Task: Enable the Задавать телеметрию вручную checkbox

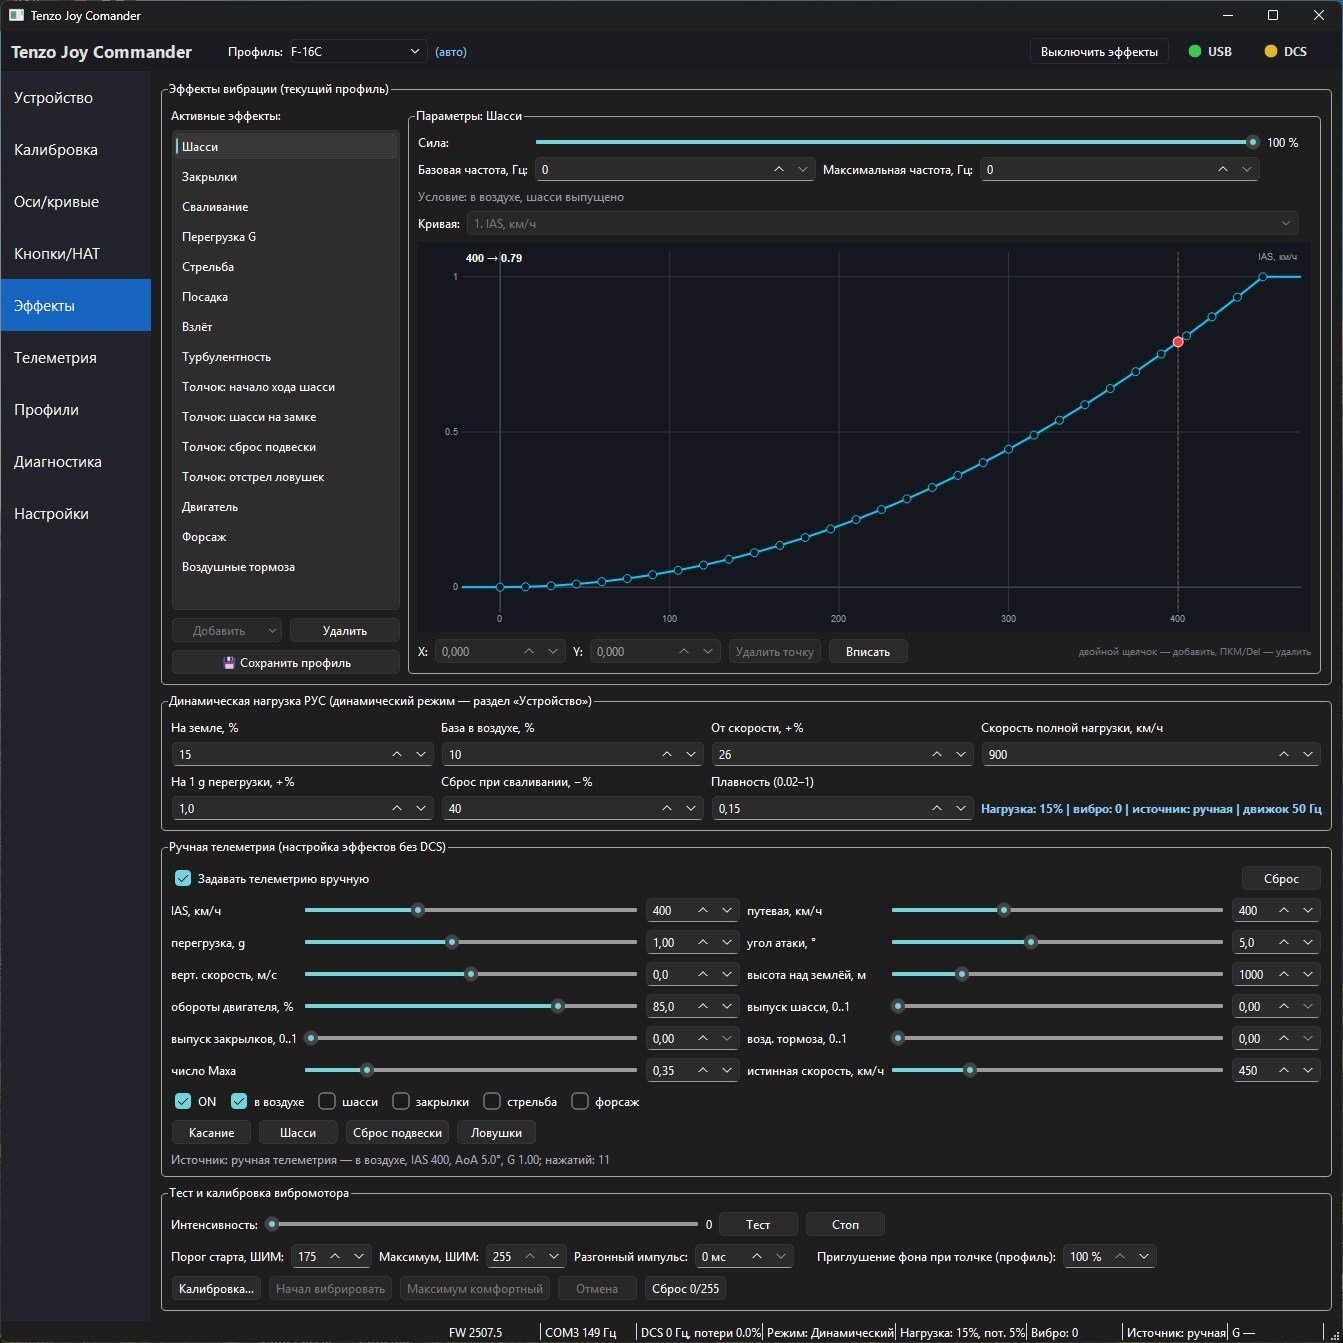Action: coord(183,878)
